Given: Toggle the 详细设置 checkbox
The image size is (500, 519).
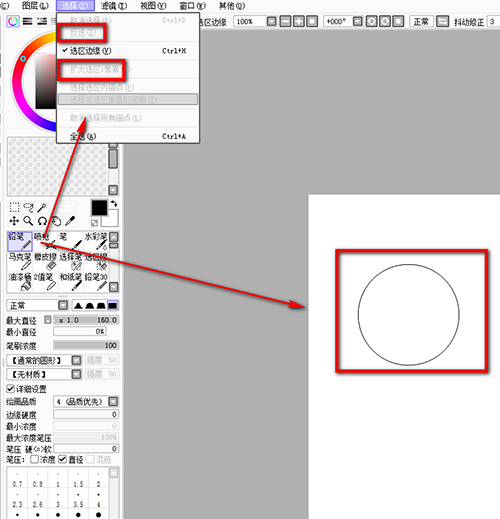Looking at the screenshot, I should [x=10, y=389].
